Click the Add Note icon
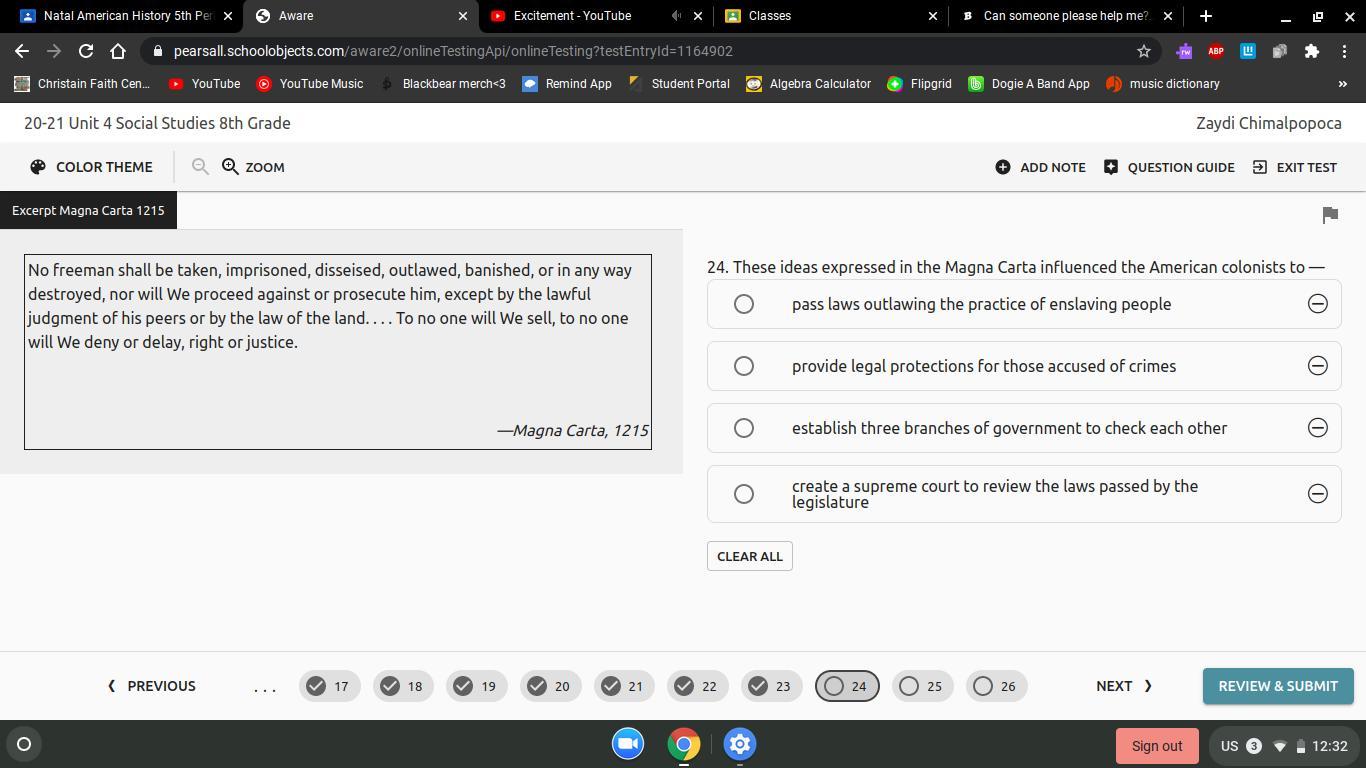 click(x=1002, y=167)
